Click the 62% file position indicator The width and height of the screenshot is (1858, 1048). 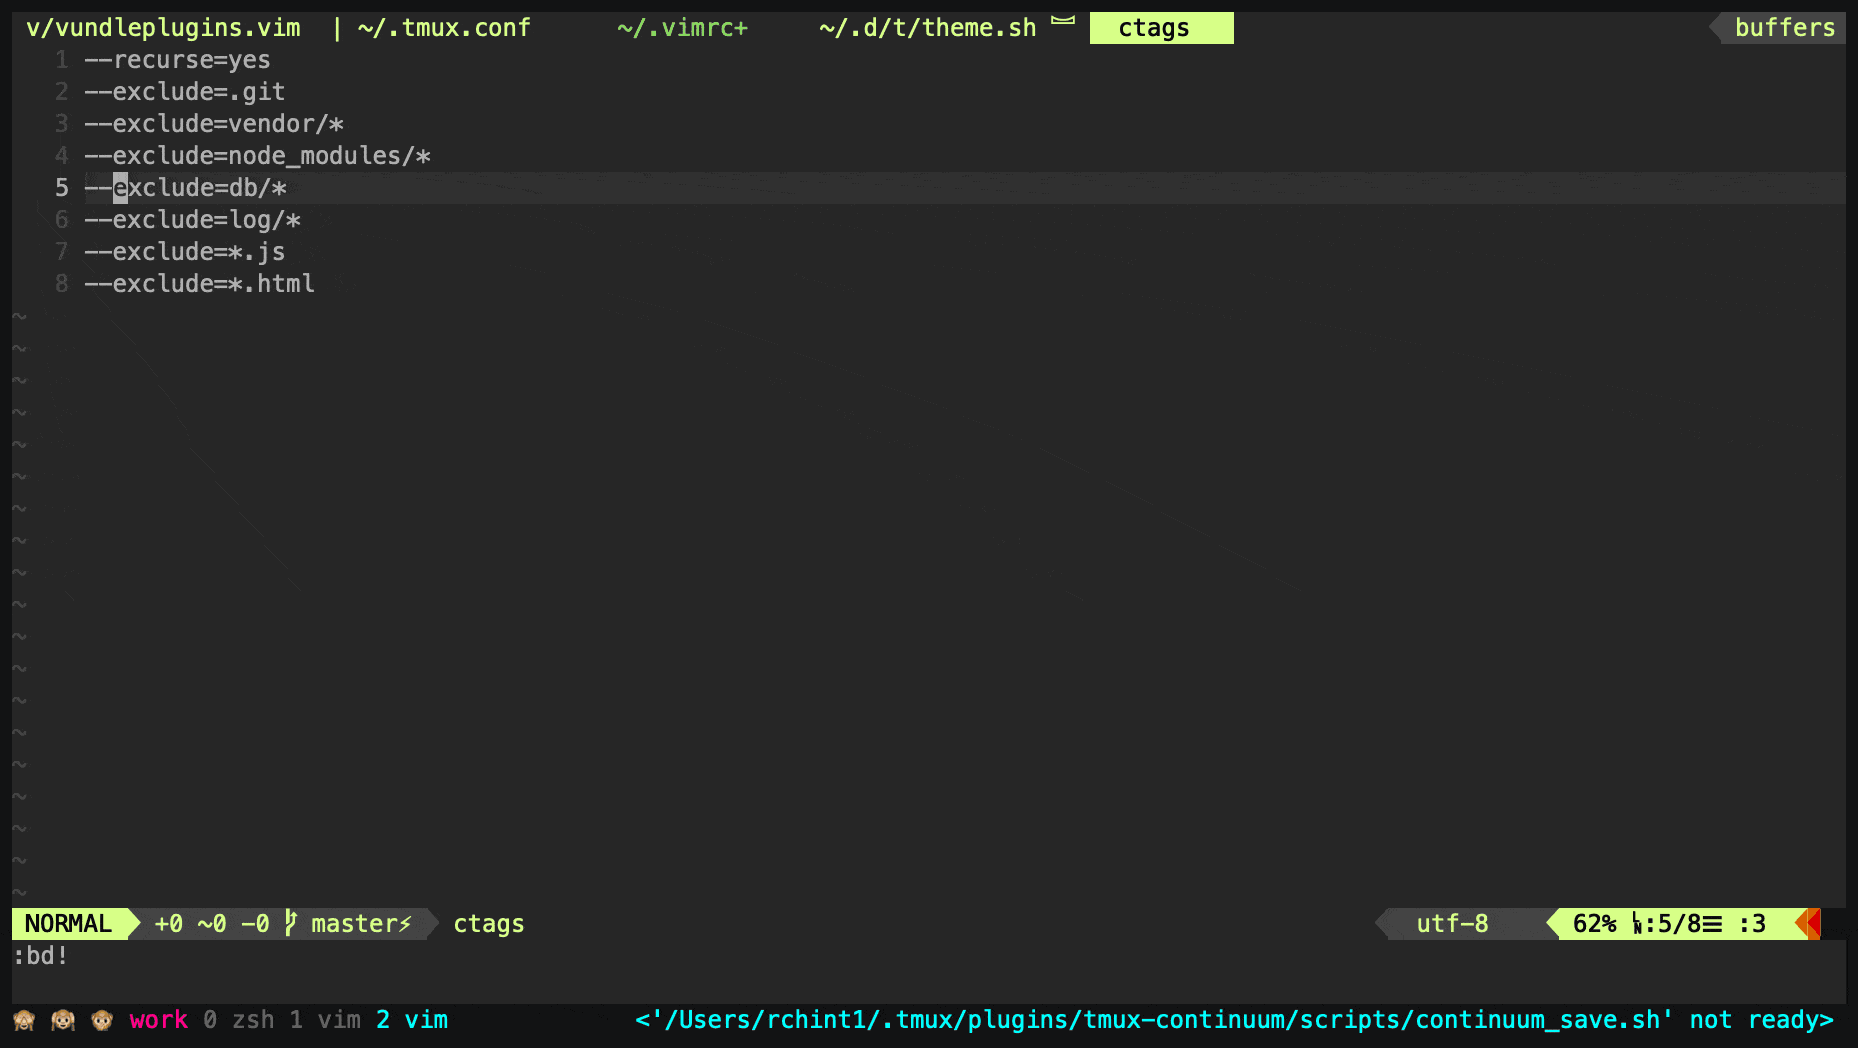pos(1594,924)
